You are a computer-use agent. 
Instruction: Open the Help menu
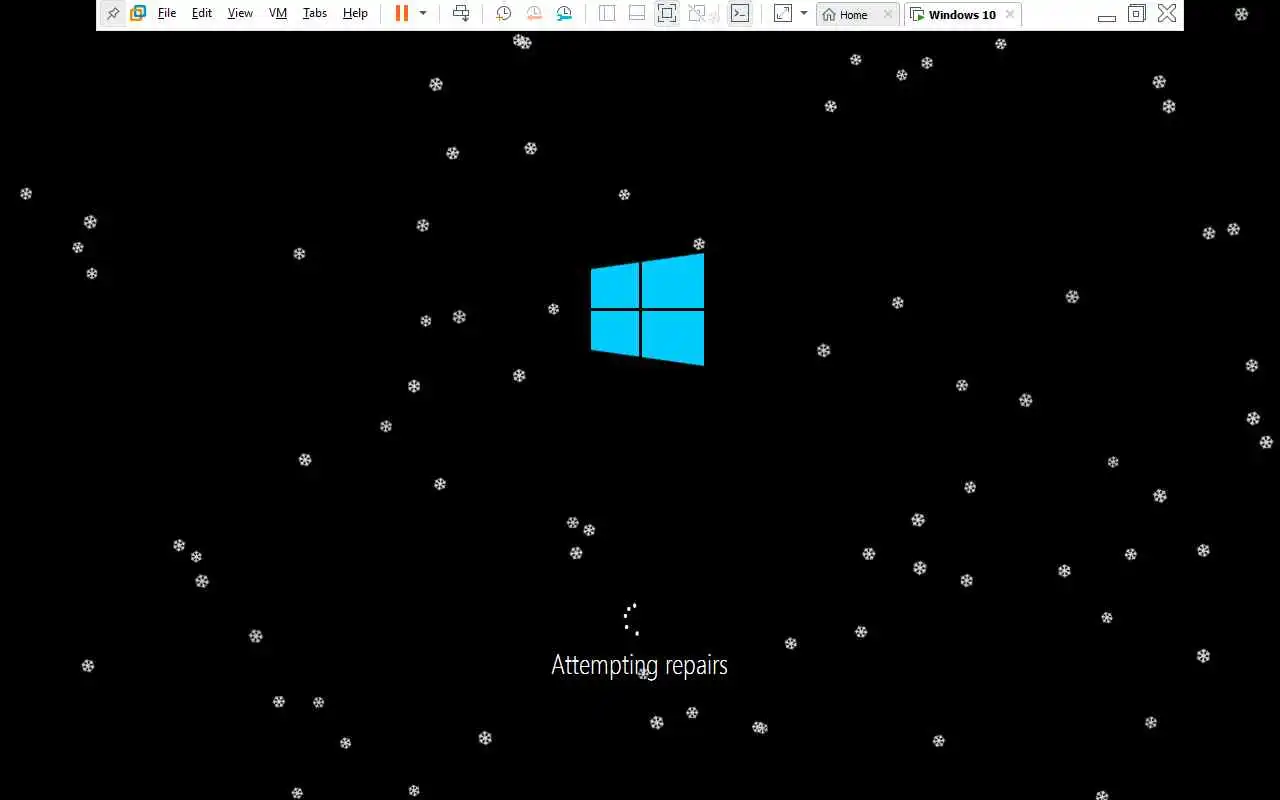355,14
